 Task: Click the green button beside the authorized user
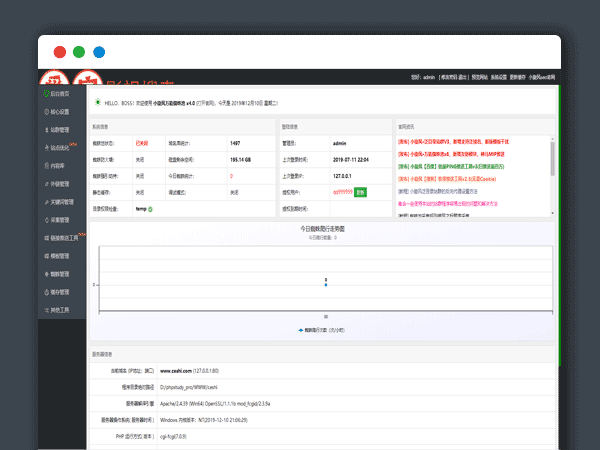point(360,192)
